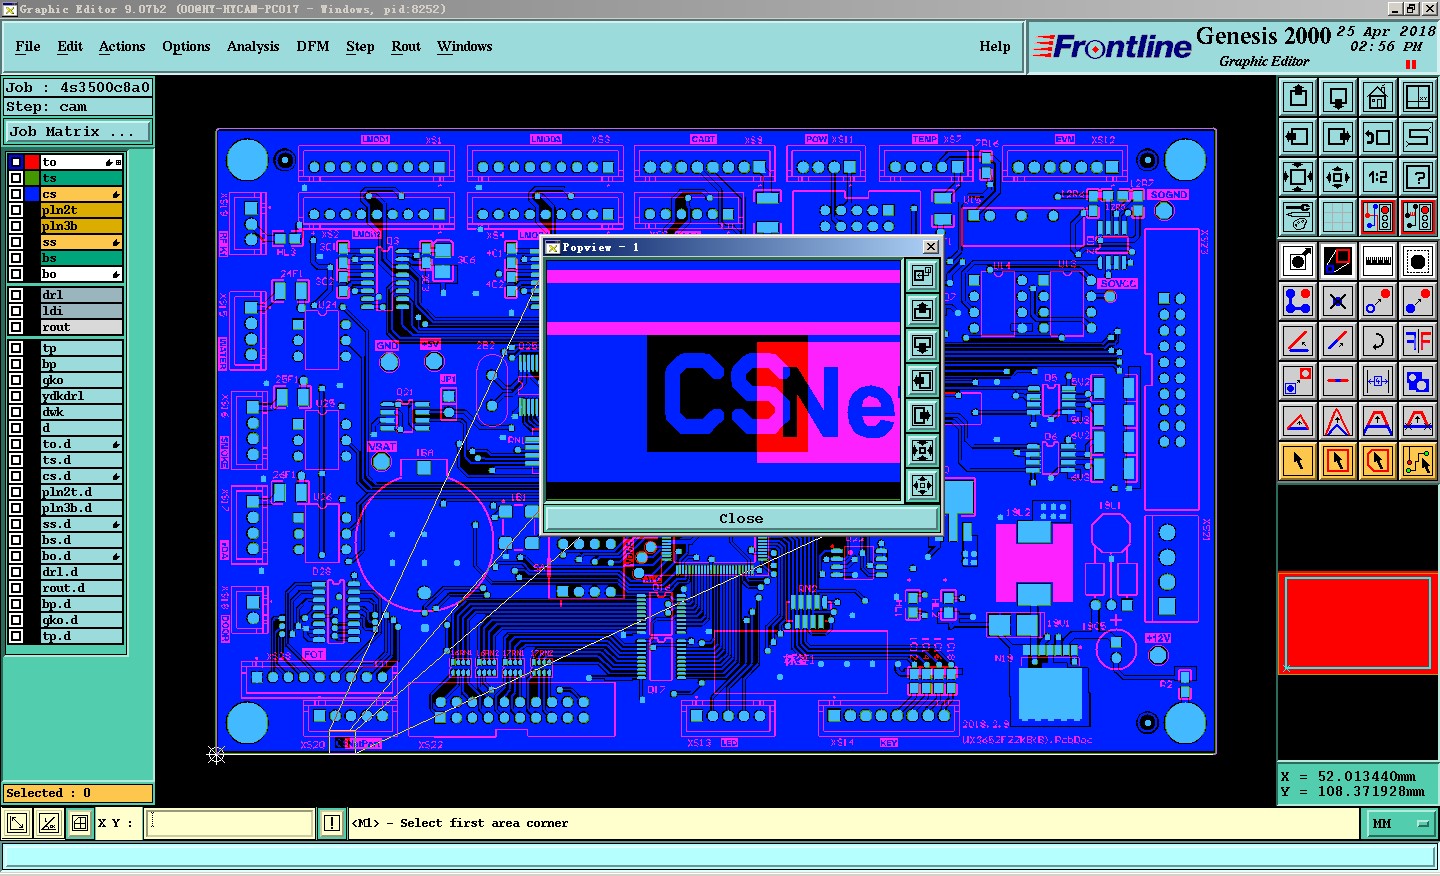Open the Help menu
The width and height of the screenshot is (1440, 876).
[995, 46]
